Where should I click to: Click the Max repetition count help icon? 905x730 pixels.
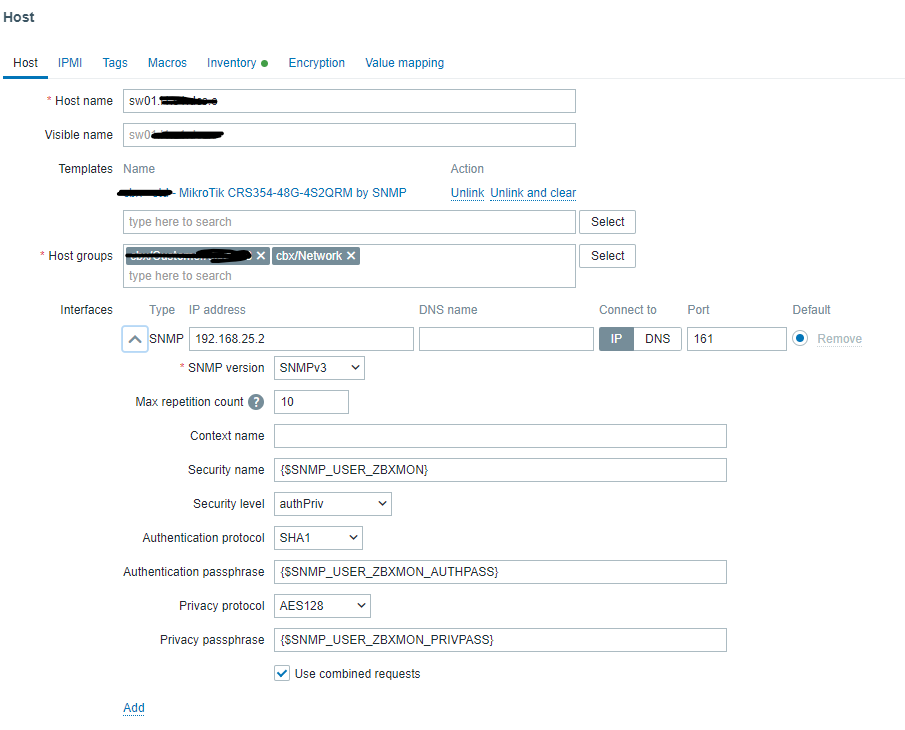tap(256, 402)
